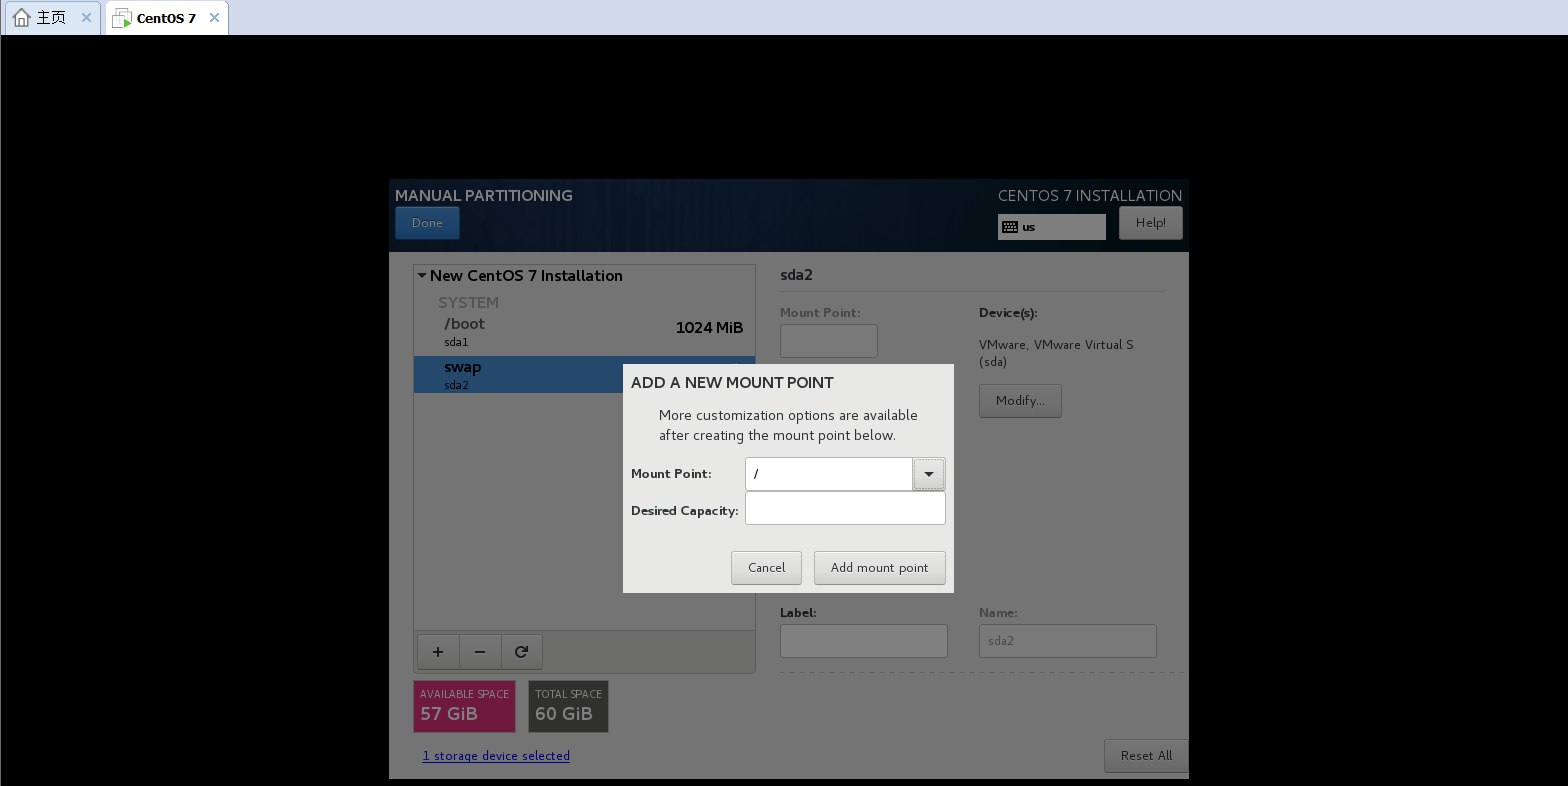
Task: Click the plus add partition icon
Action: coord(438,652)
